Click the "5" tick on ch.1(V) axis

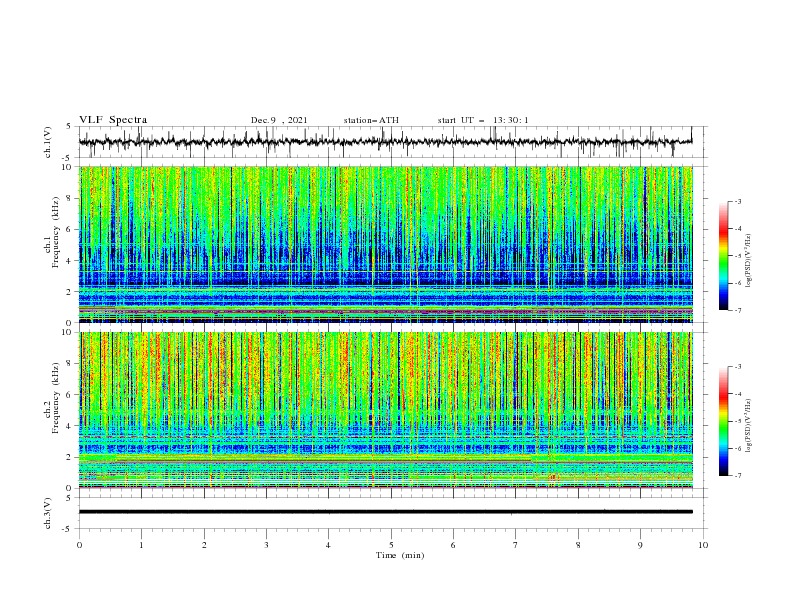tap(70, 126)
